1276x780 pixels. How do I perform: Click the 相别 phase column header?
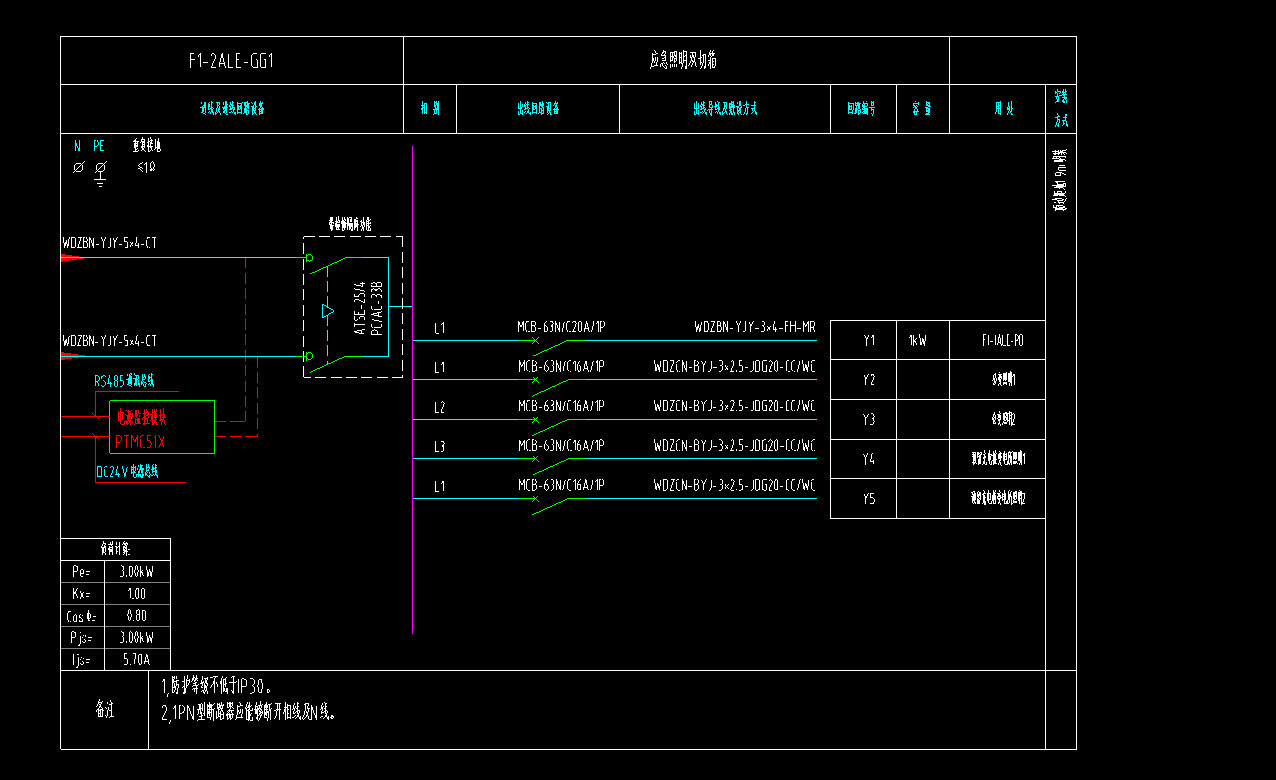coord(430,109)
